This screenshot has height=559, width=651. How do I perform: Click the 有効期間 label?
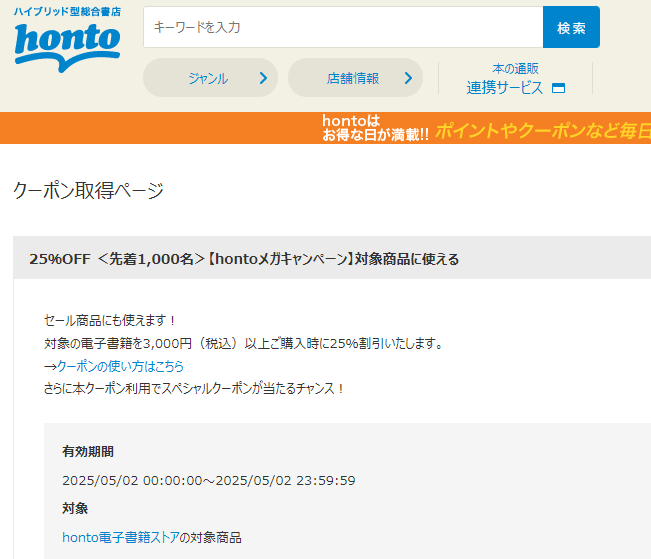[x=88, y=451]
